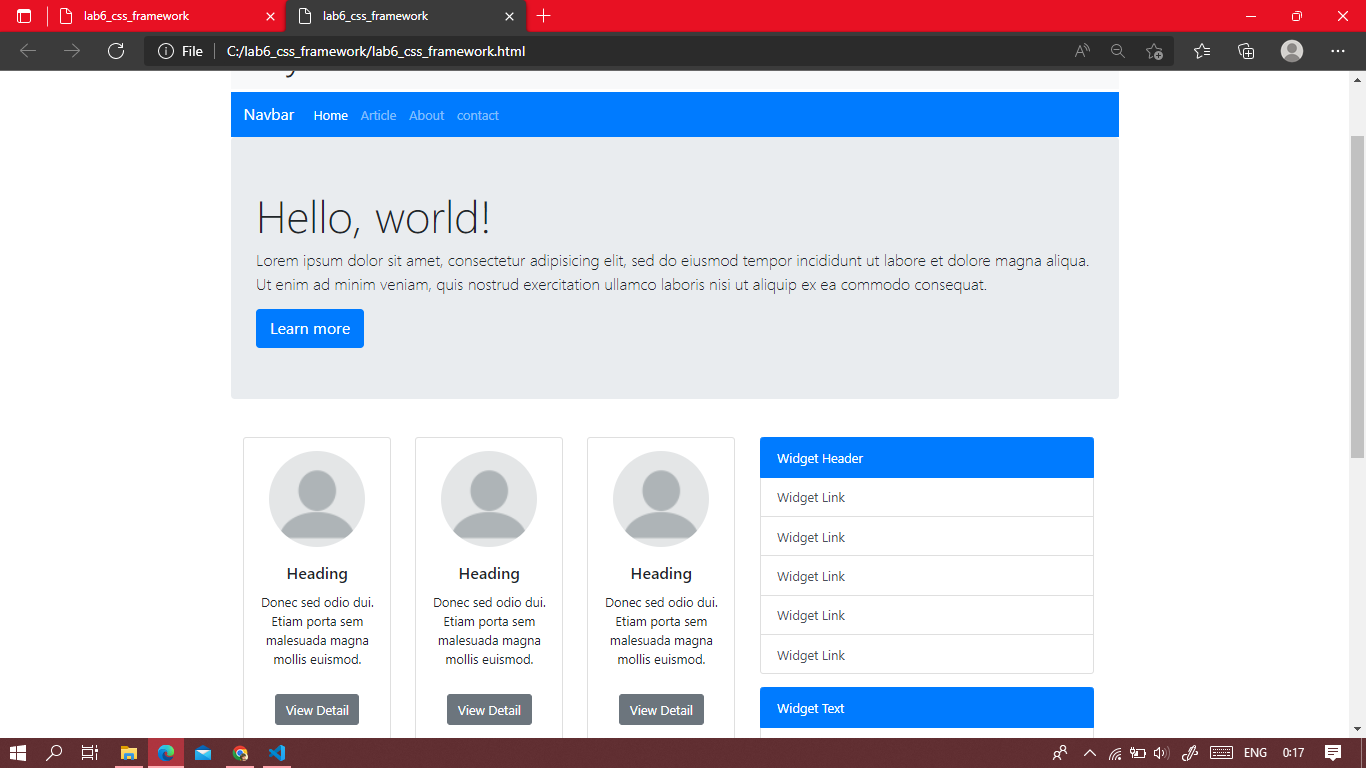1366x768 pixels.
Task: Open the volume control in system tray
Action: (1161, 753)
